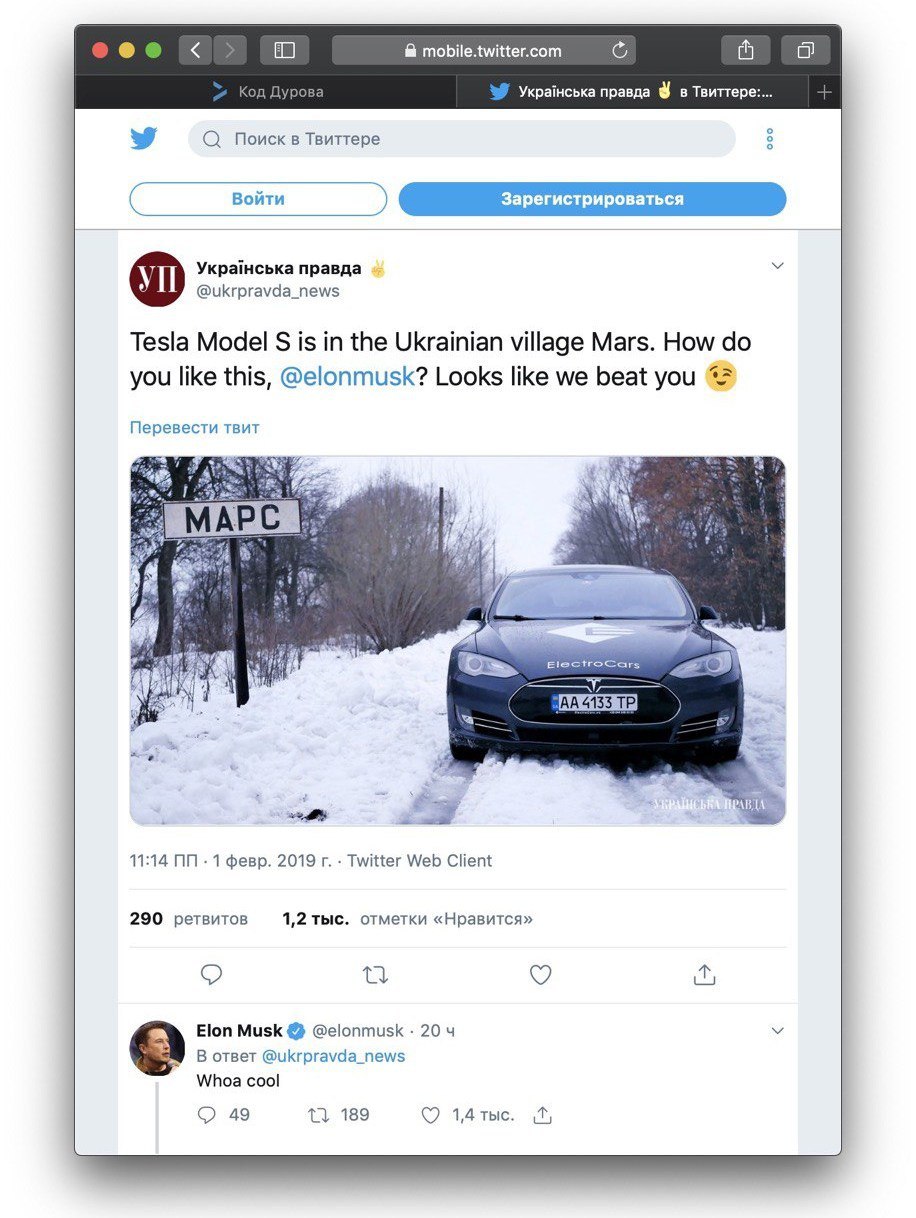This screenshot has height=1218, width=916.
Task: Reply to the Українська правда tweet
Action: point(211,974)
